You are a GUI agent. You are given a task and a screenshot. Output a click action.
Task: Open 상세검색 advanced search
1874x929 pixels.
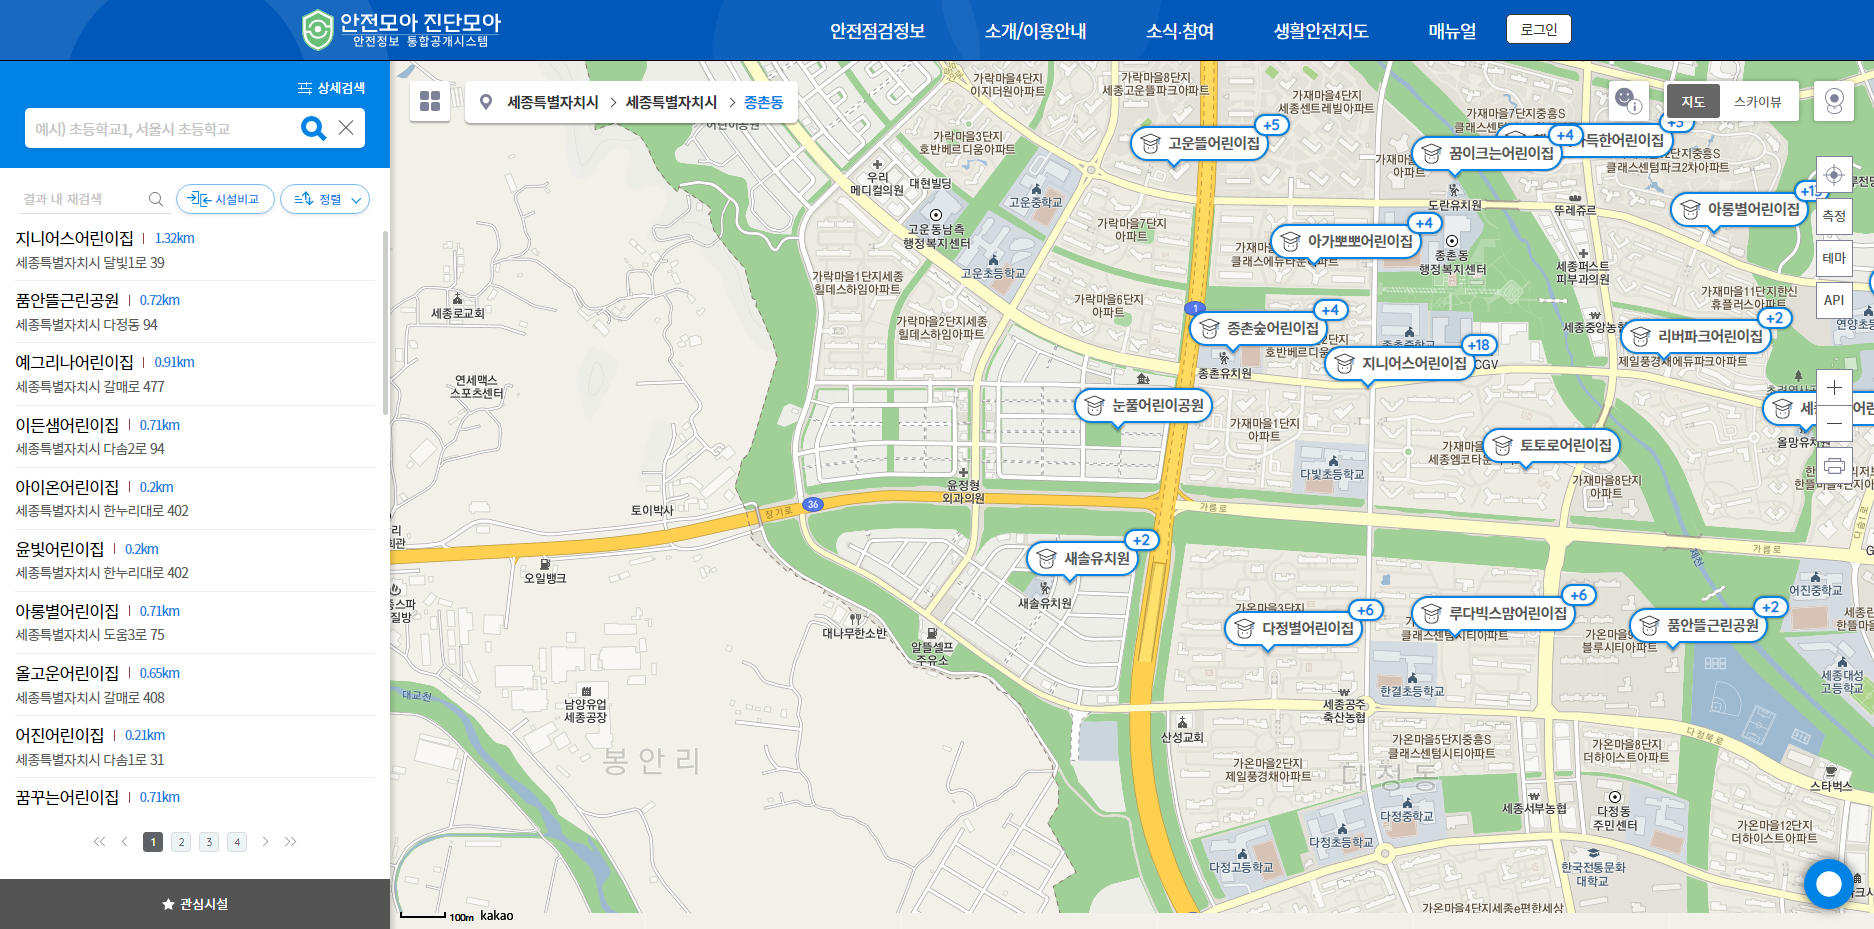point(331,88)
